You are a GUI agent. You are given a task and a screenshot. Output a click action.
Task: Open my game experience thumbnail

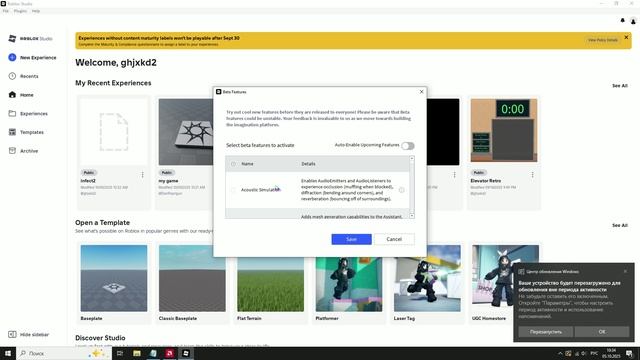tap(186, 131)
